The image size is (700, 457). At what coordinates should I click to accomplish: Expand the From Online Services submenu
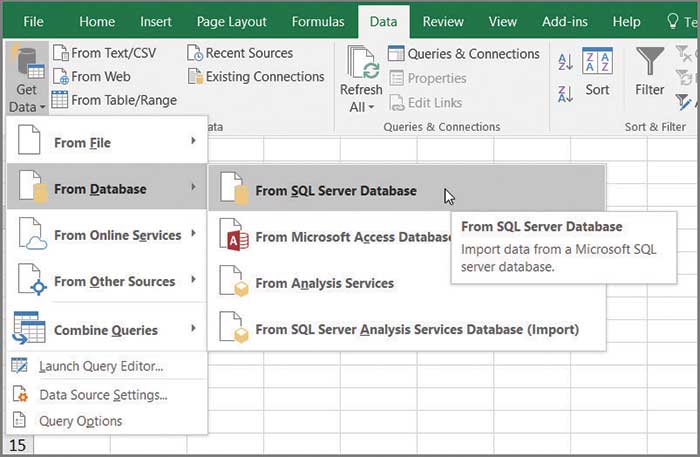[x=106, y=235]
